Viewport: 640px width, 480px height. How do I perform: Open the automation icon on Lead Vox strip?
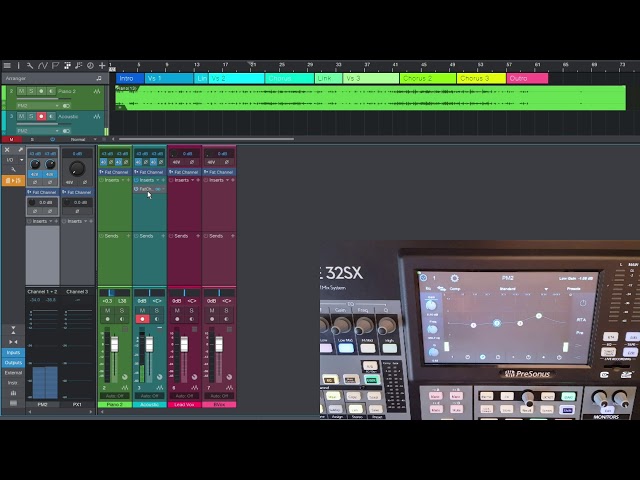pos(194,387)
